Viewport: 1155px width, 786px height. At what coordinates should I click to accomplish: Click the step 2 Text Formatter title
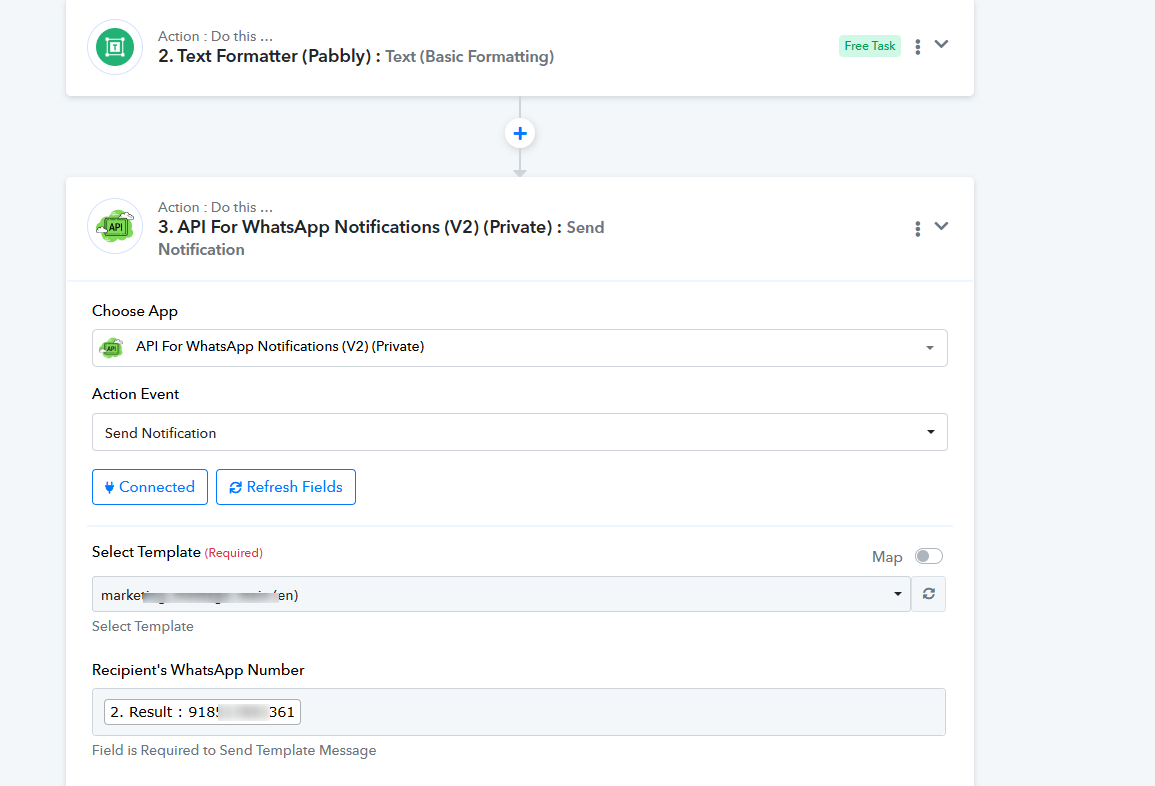[356, 56]
